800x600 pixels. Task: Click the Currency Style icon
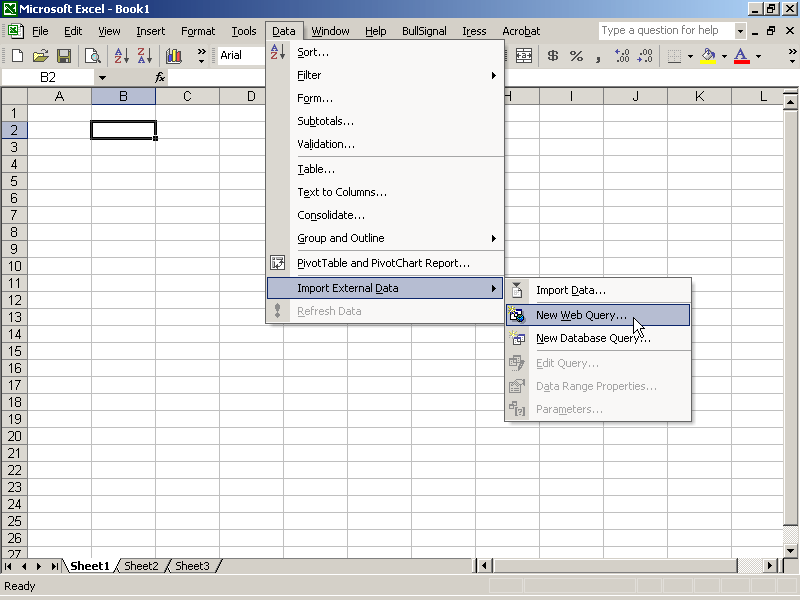point(551,56)
